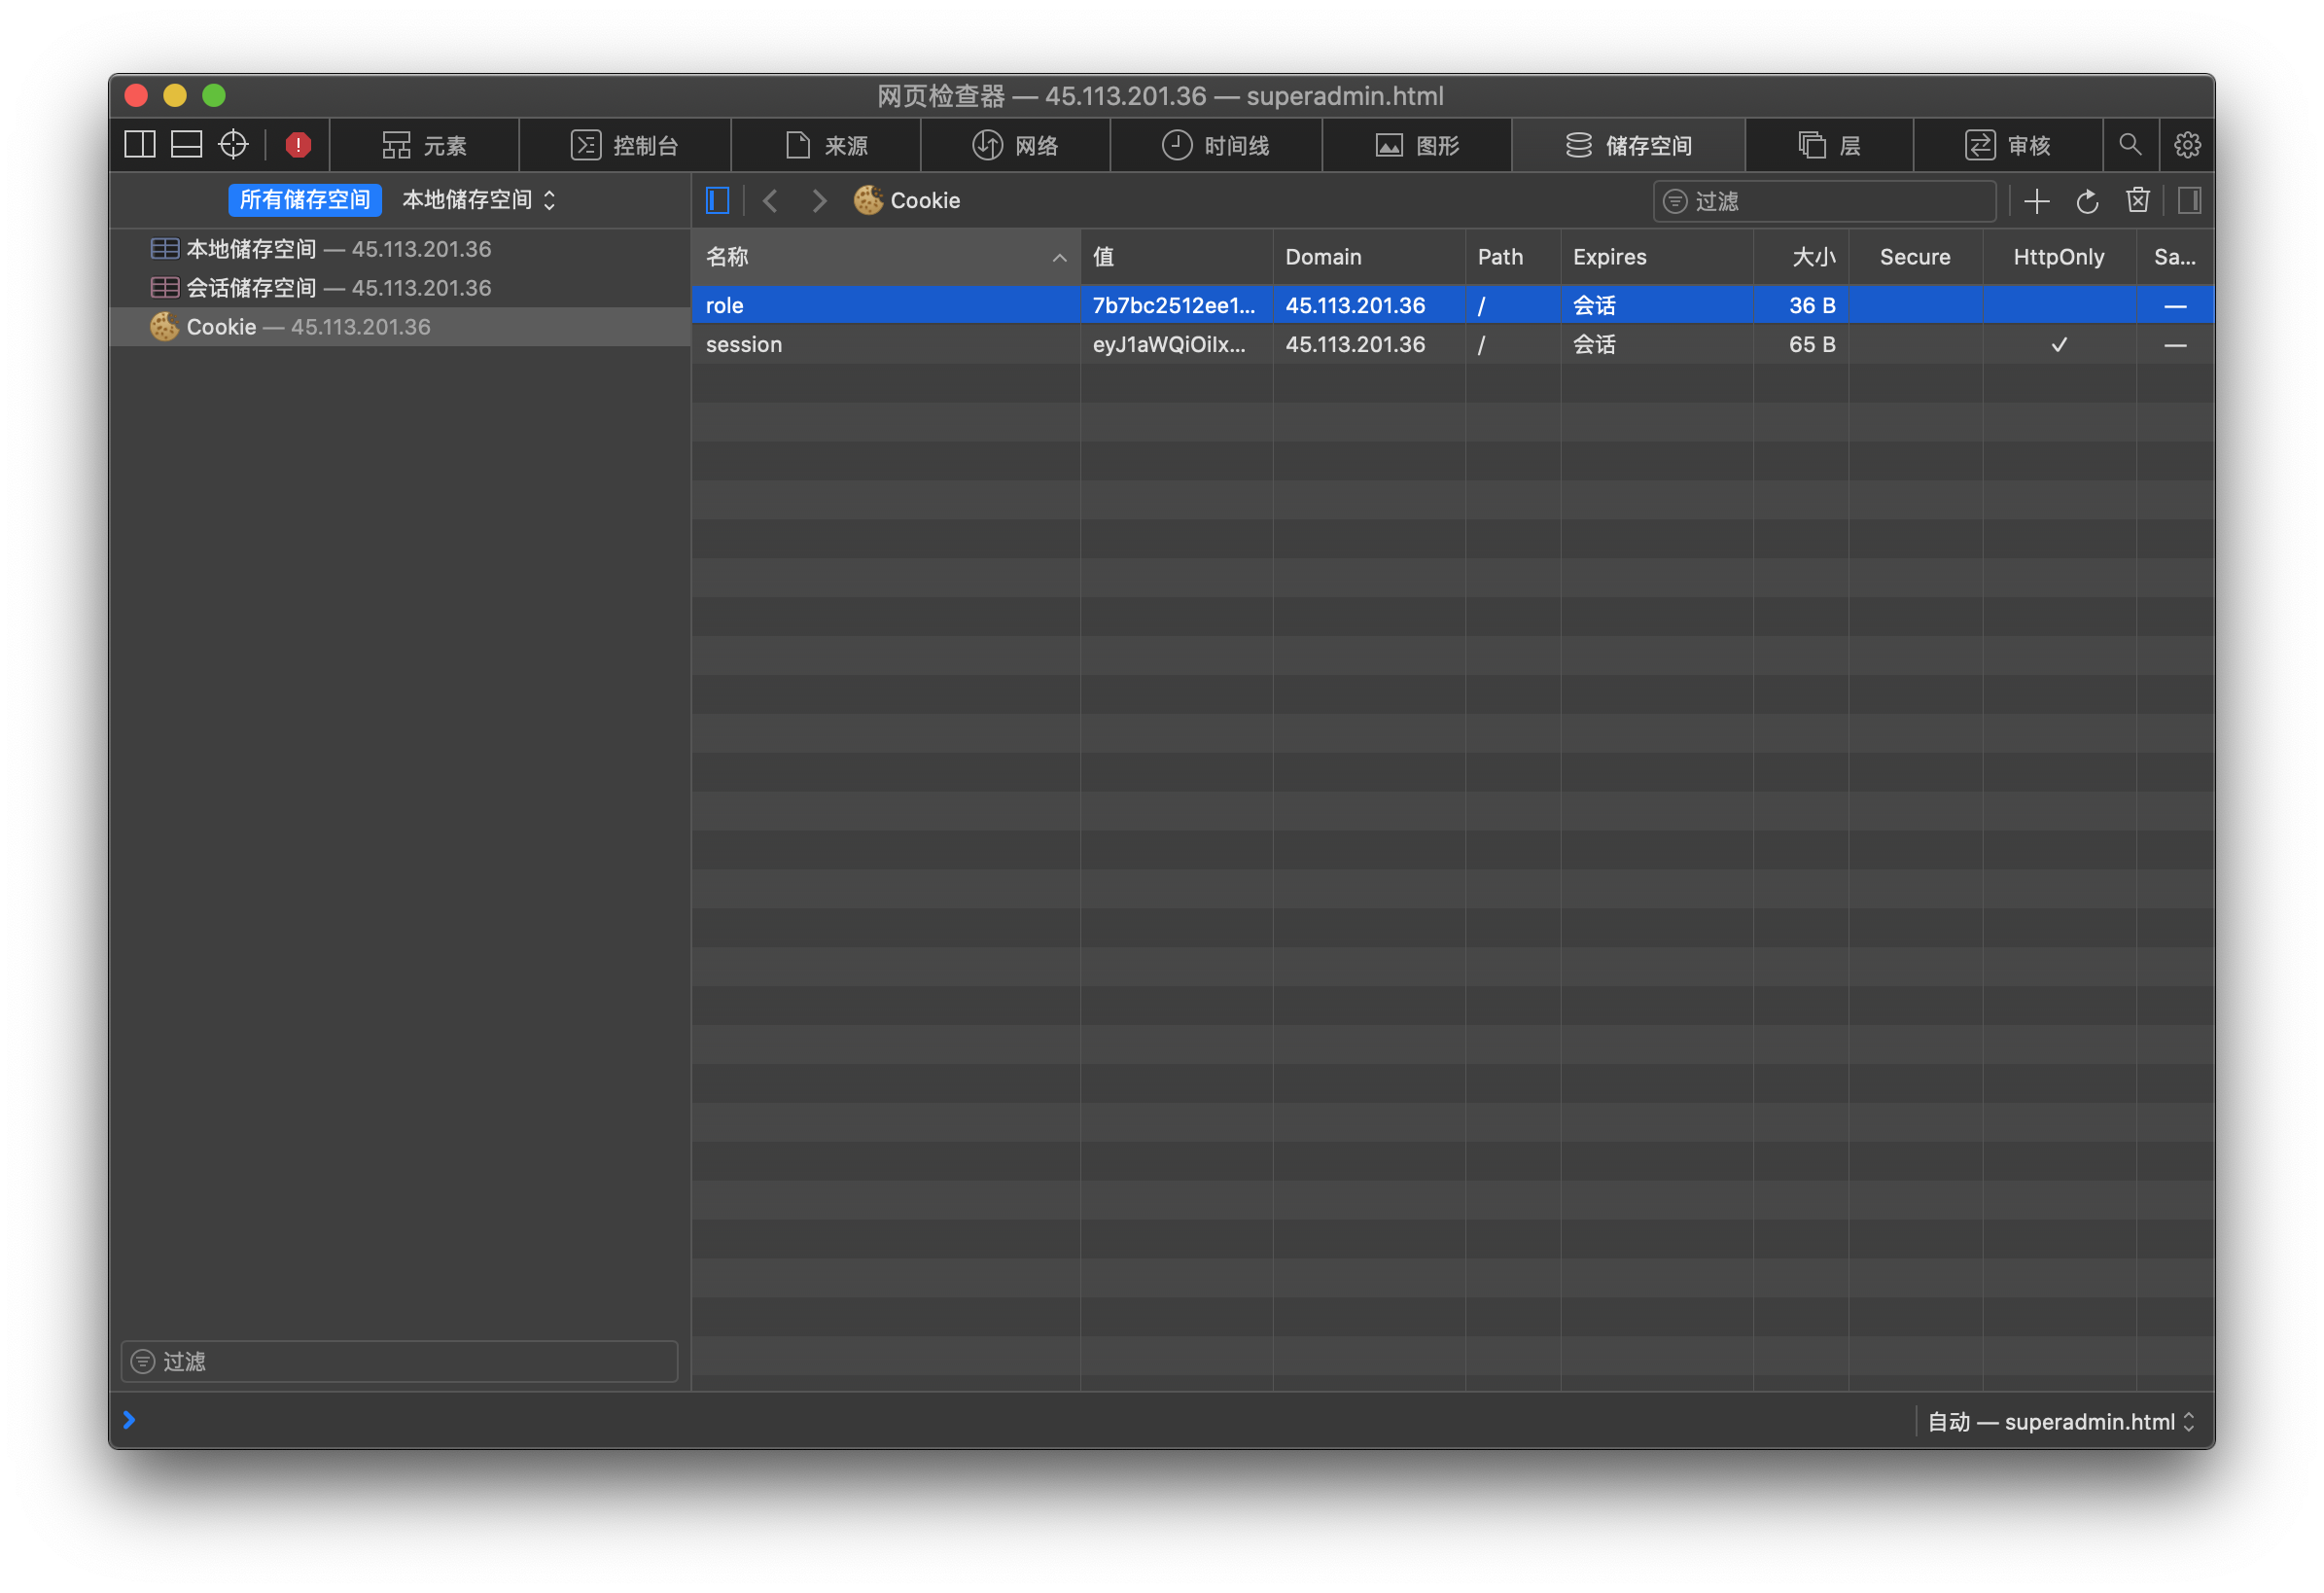Start element selection crosshair tool
The width and height of the screenshot is (2324, 1593).
[233, 145]
